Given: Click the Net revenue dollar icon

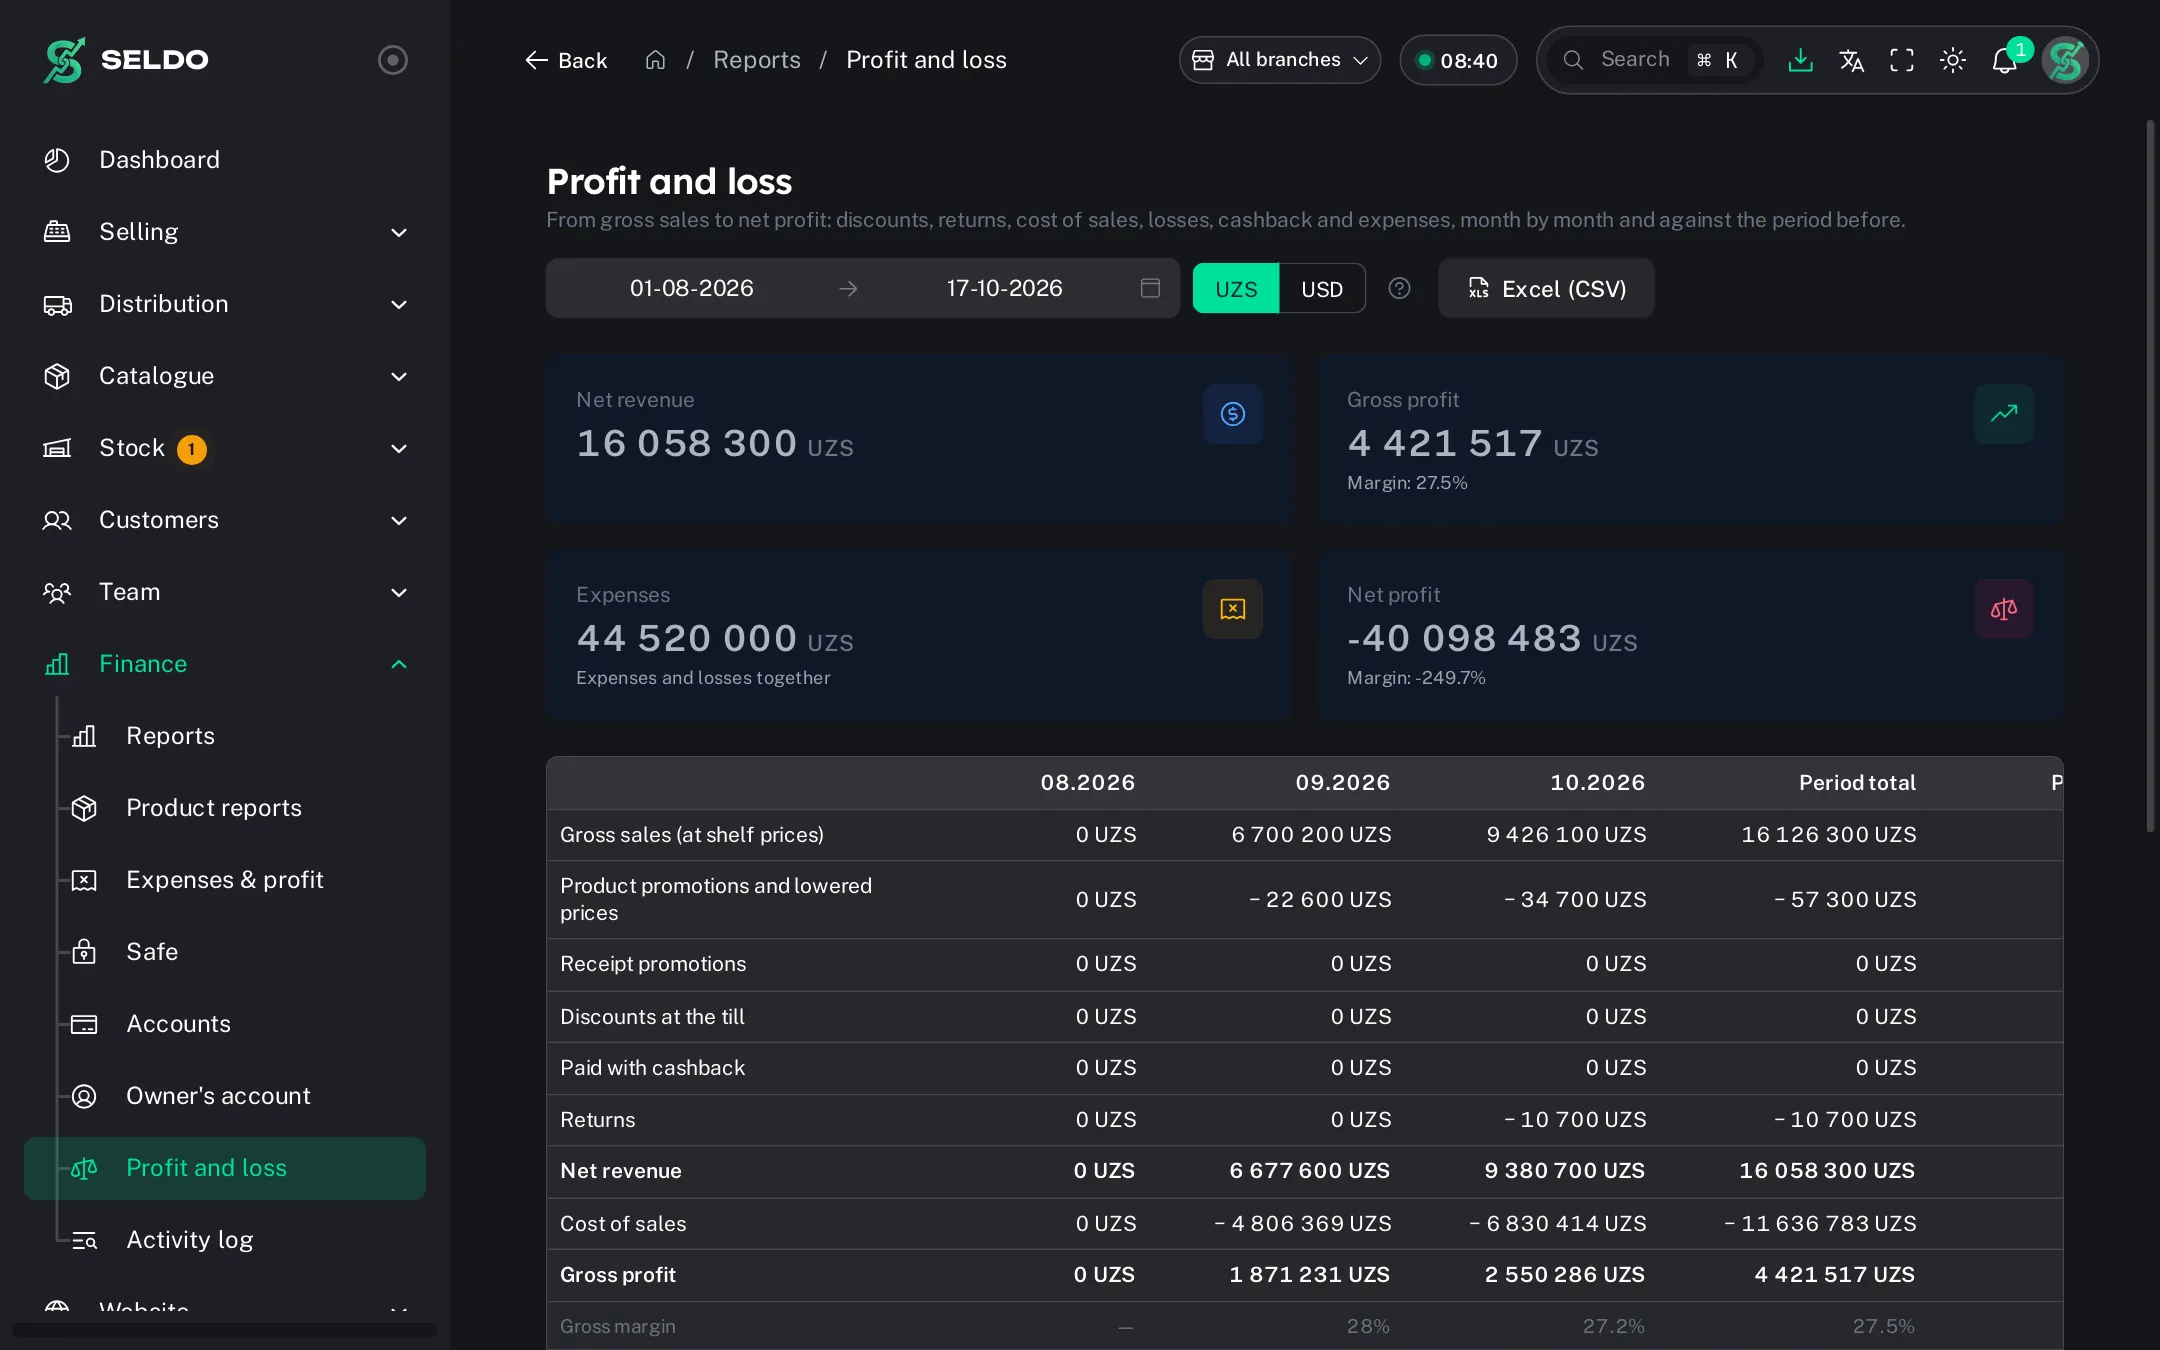Looking at the screenshot, I should [1233, 414].
